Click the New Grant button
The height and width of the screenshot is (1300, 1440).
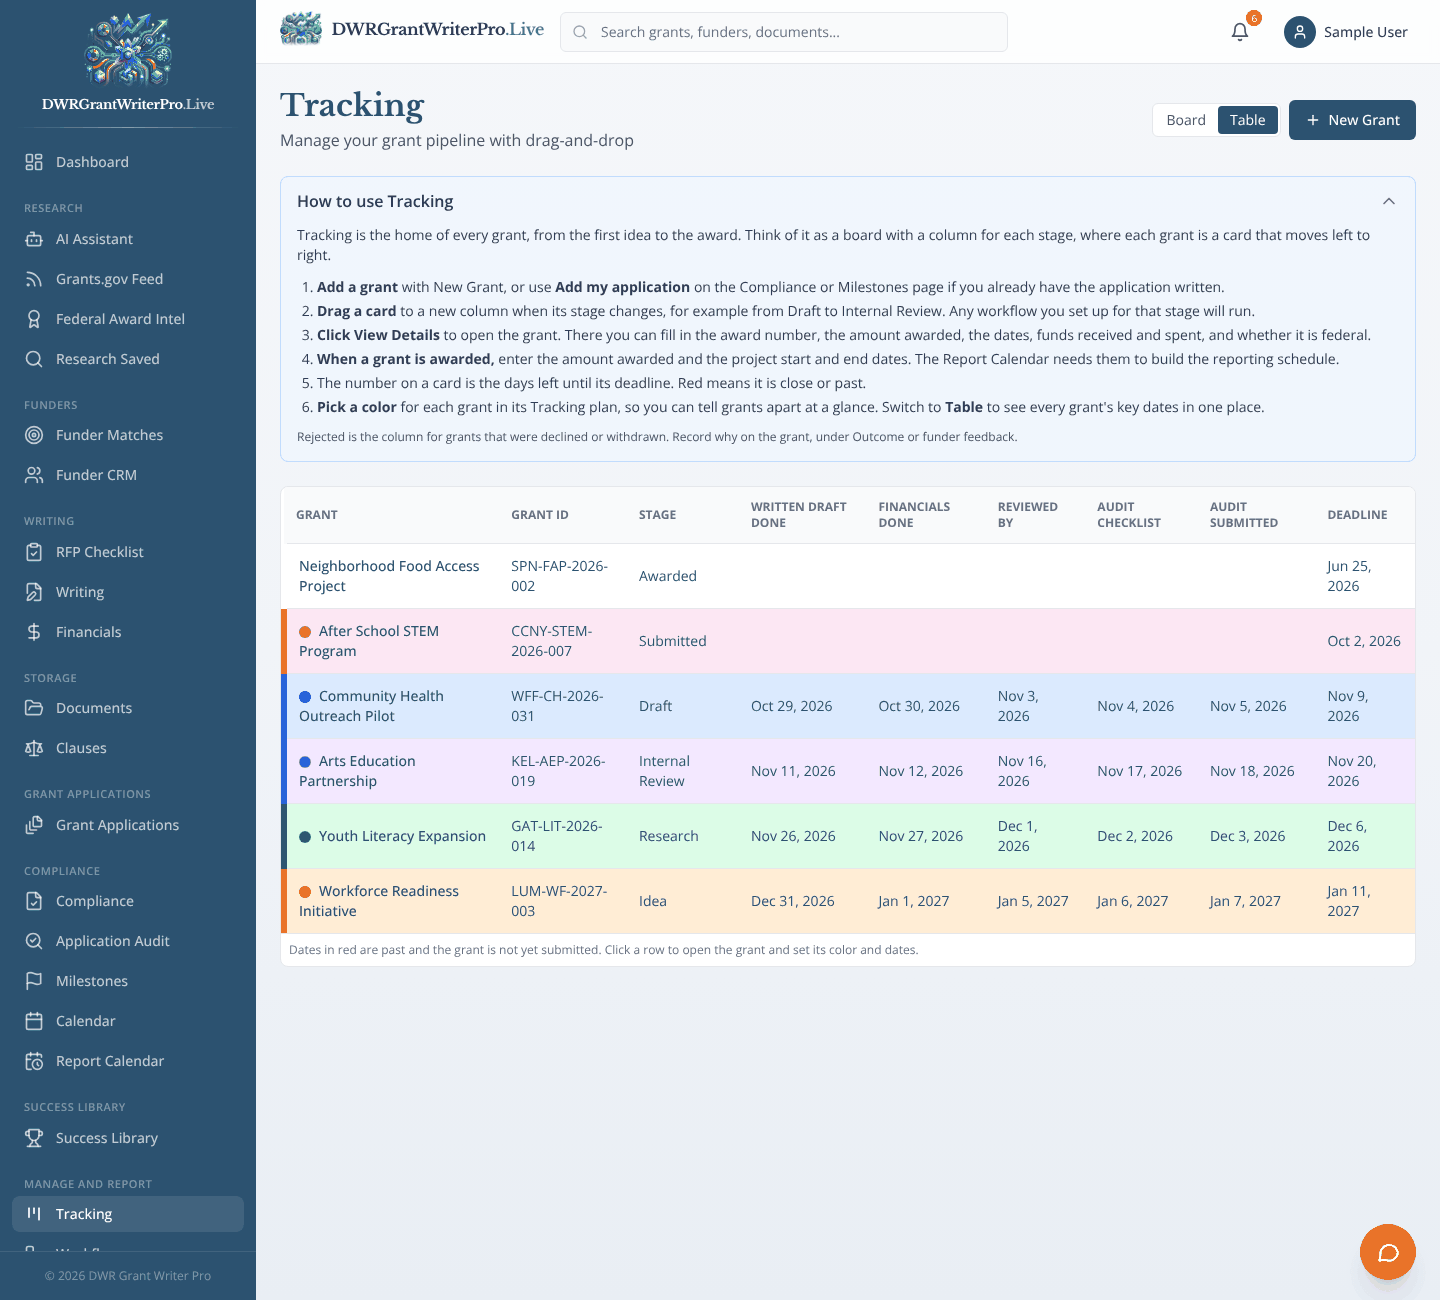(x=1352, y=120)
